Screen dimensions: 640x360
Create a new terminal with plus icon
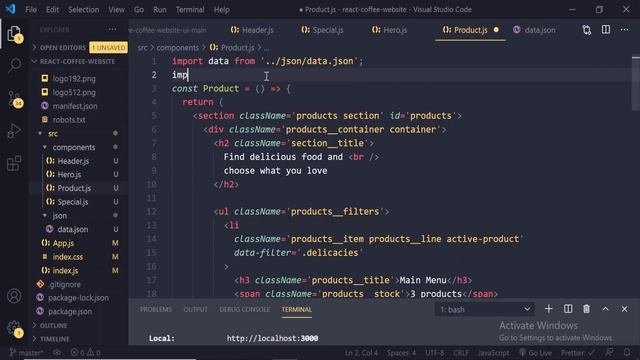(549, 309)
